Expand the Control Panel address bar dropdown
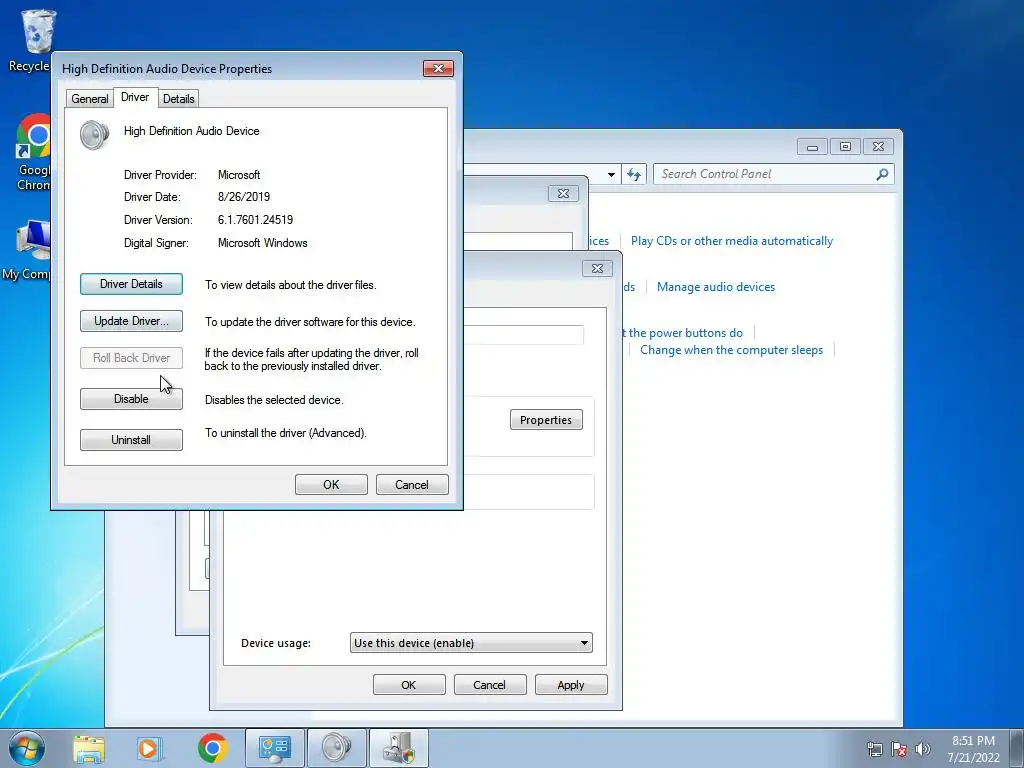 click(611, 174)
